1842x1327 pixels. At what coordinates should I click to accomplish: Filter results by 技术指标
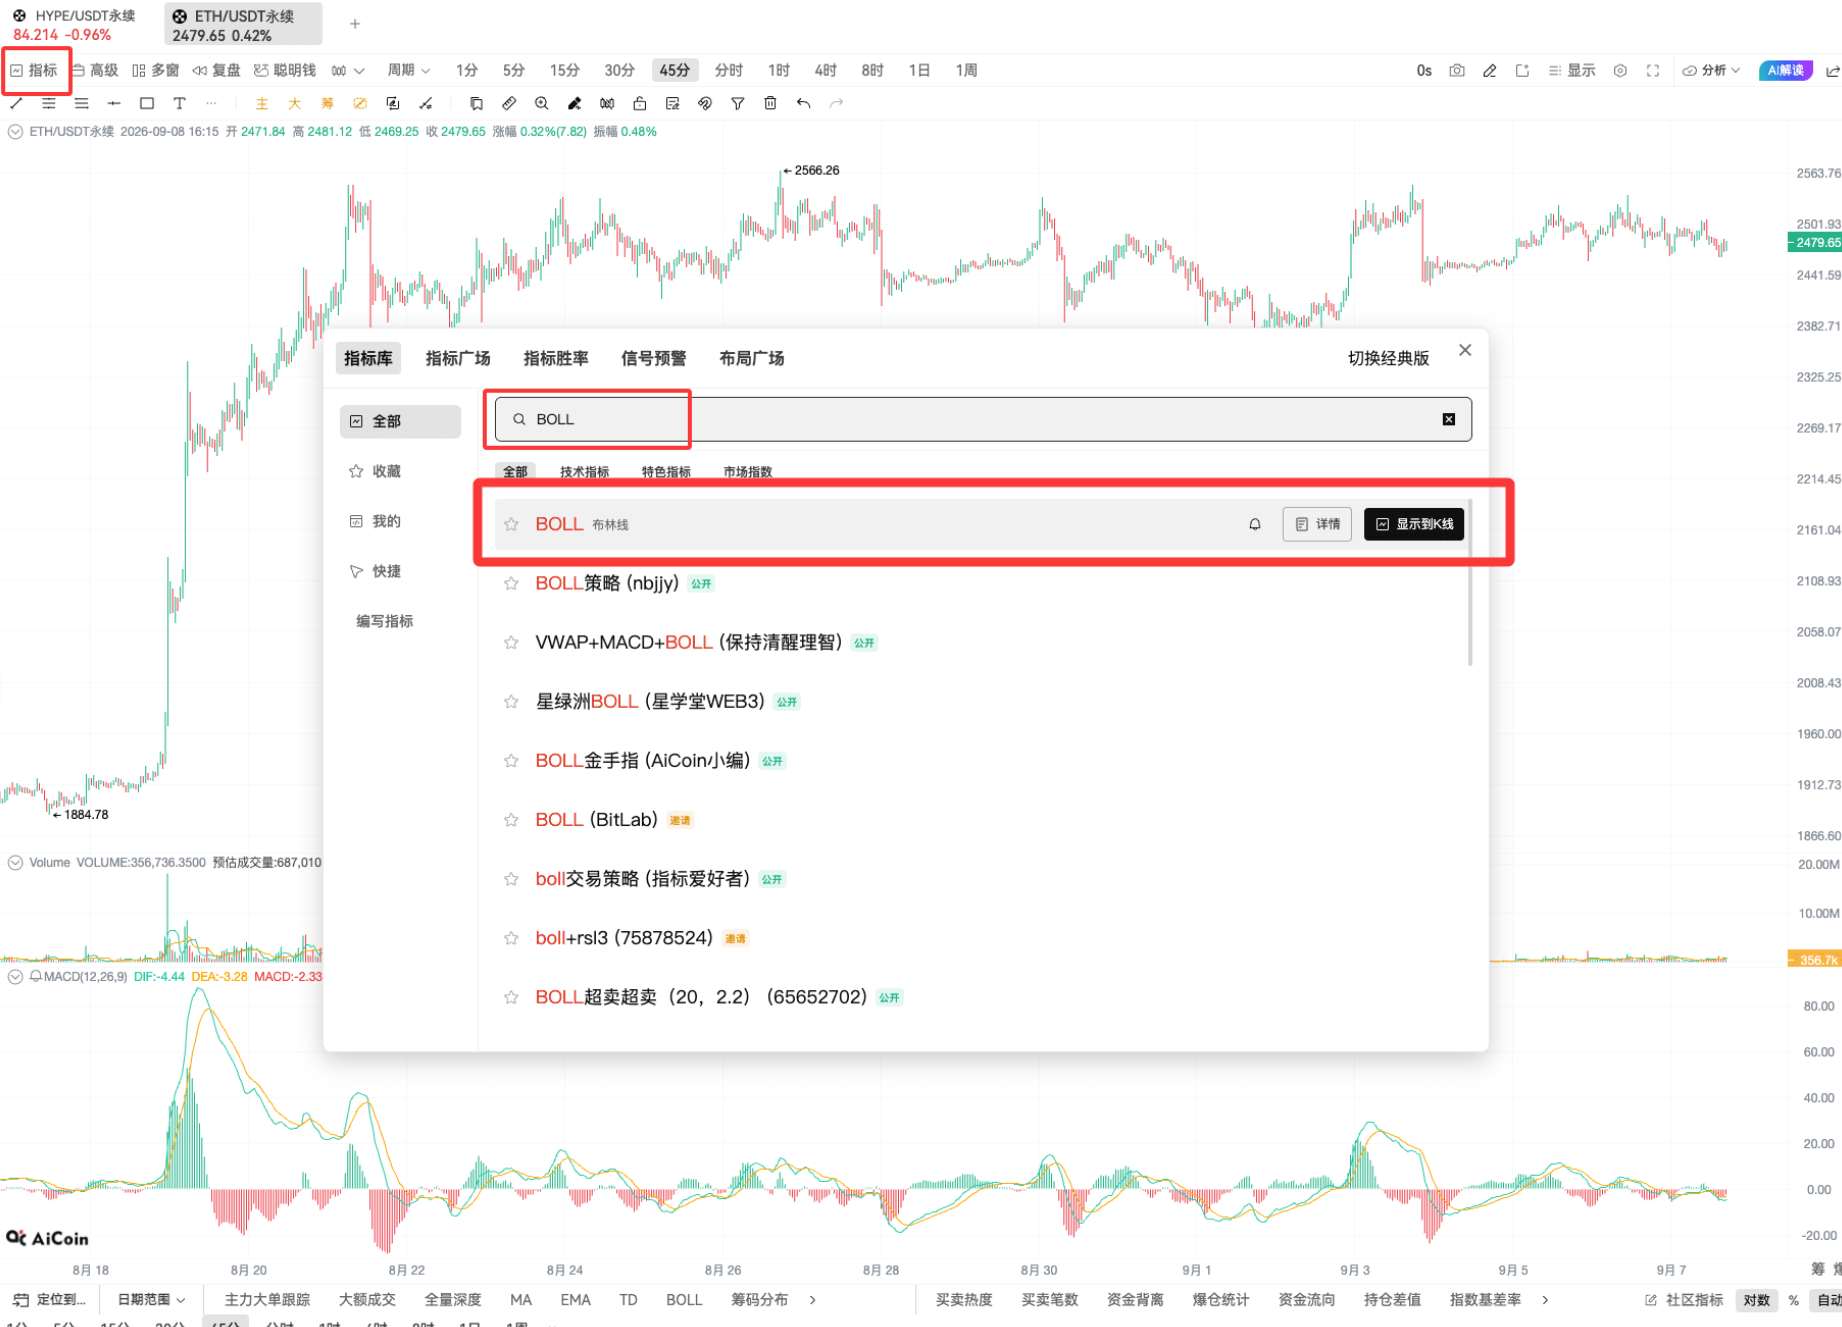[584, 472]
